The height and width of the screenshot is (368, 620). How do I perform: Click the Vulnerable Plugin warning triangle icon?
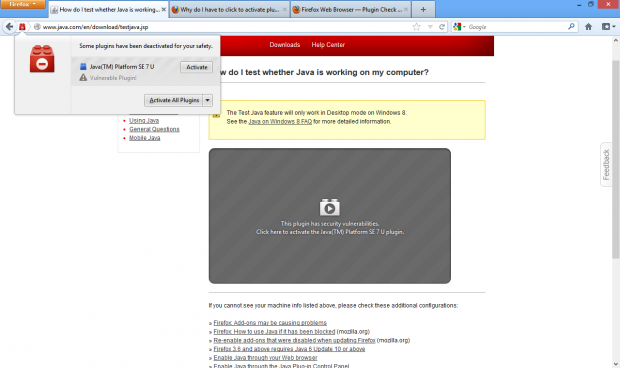click(x=83, y=77)
